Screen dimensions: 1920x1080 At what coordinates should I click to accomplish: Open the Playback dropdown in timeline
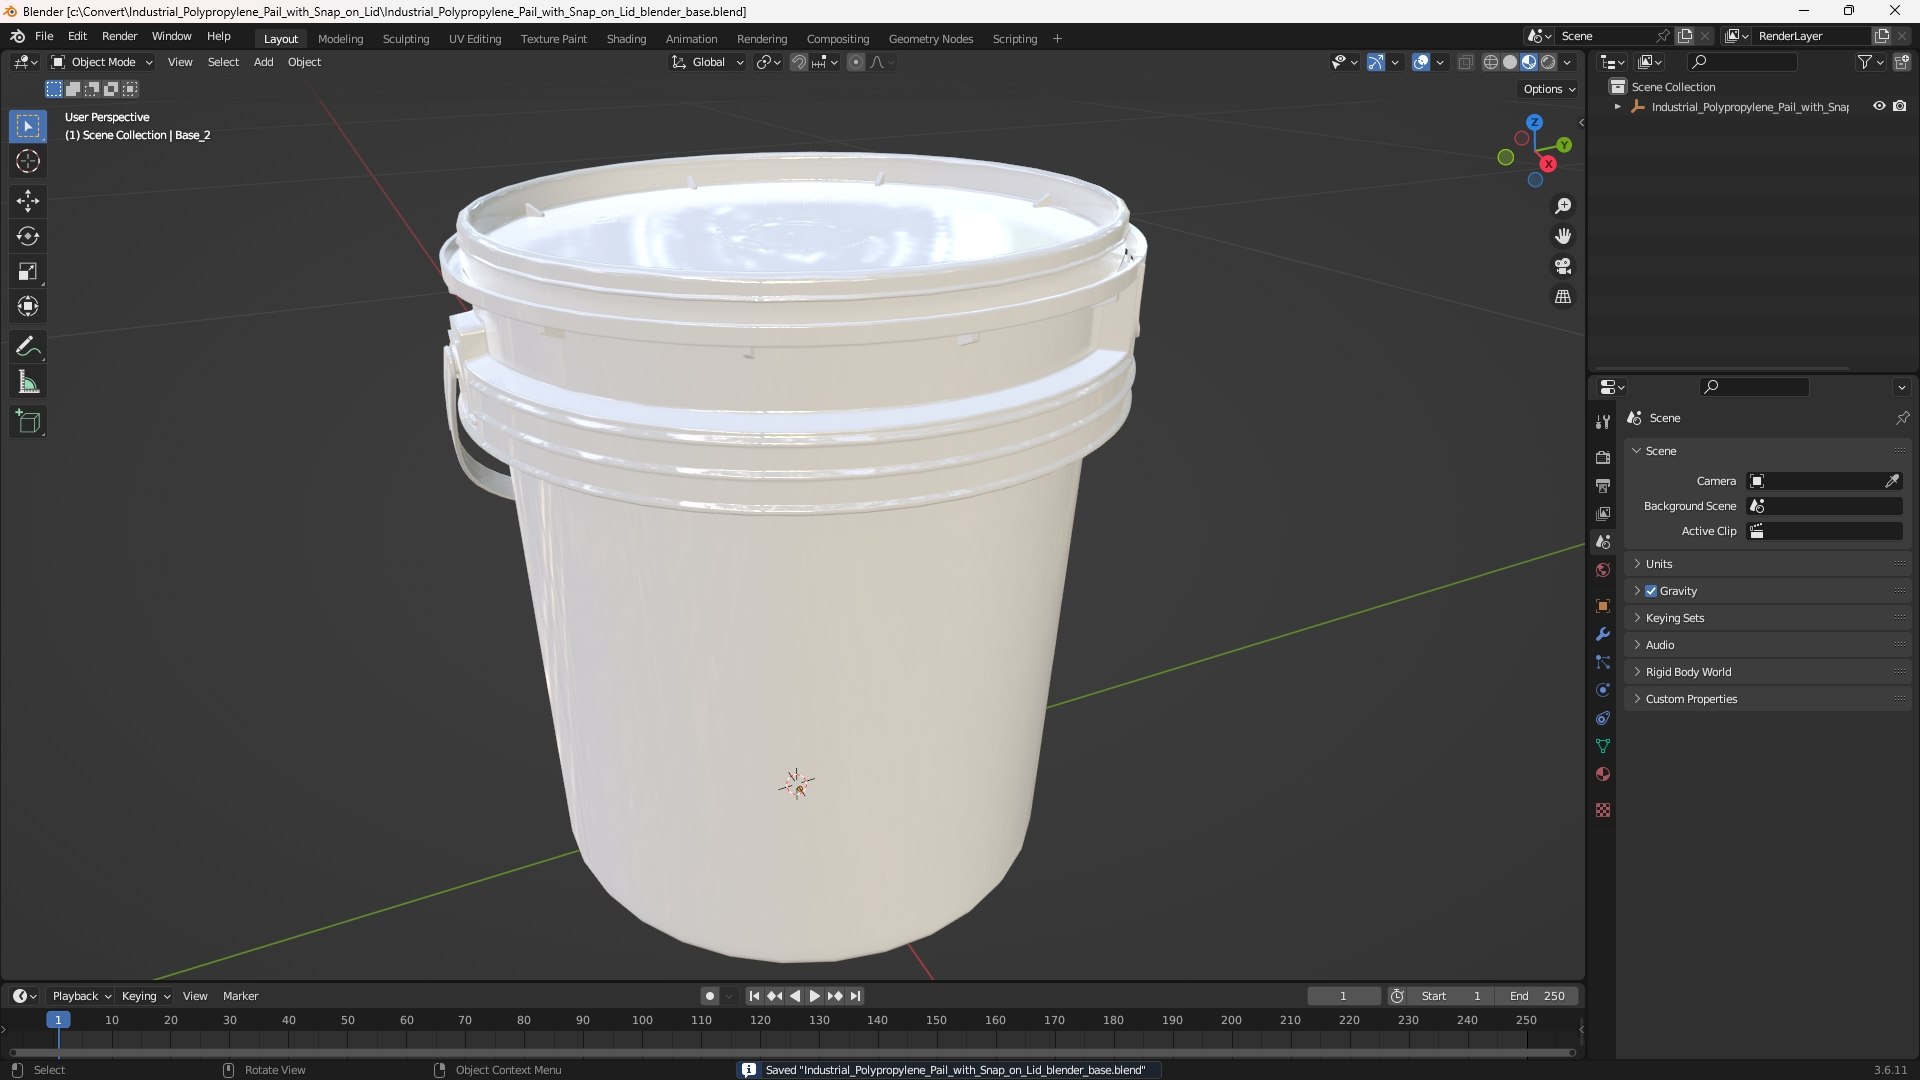click(81, 996)
